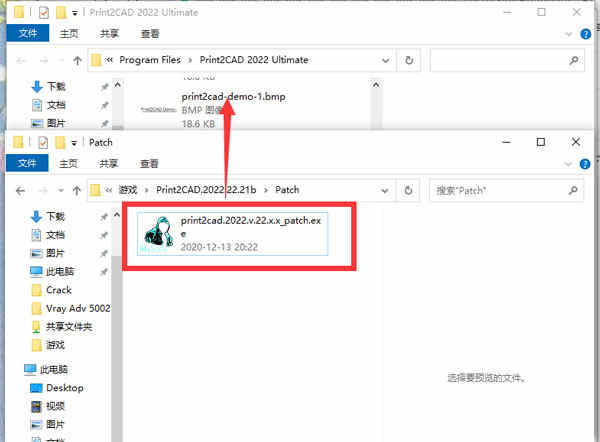
Task: Open 下载 in Print2CAD window sidebar
Action: coord(57,86)
